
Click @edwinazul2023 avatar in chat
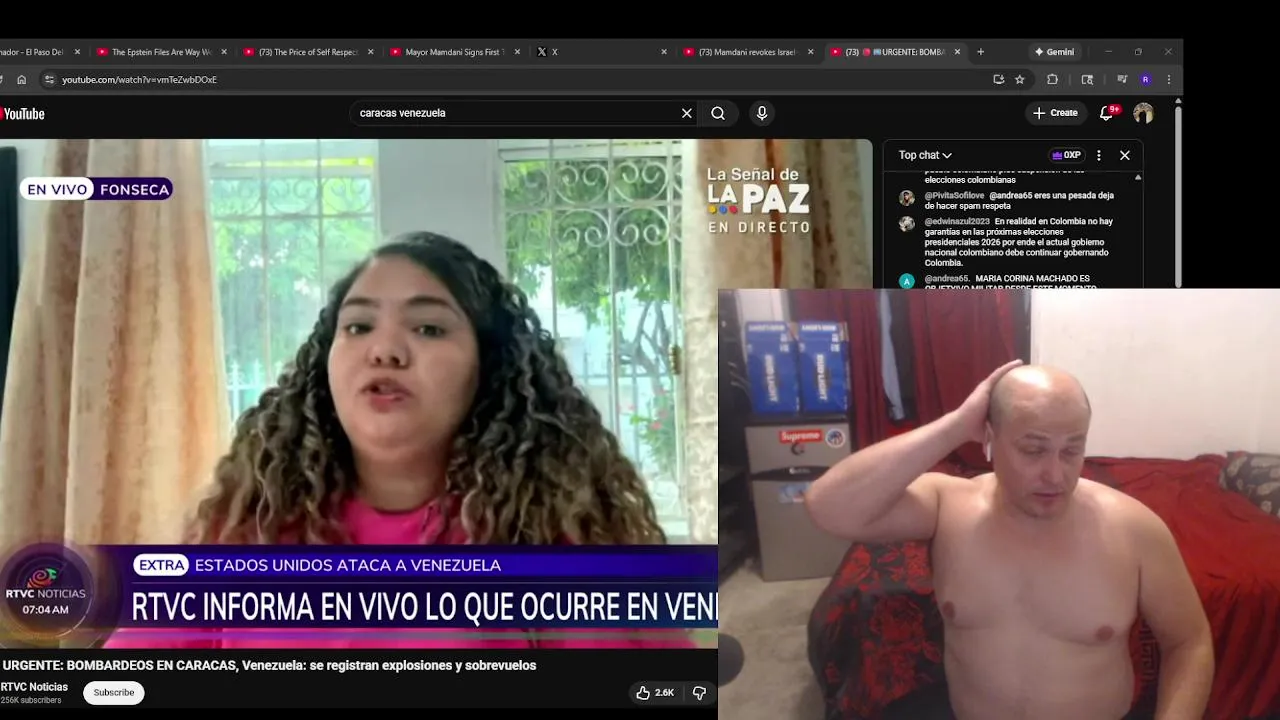click(907, 224)
